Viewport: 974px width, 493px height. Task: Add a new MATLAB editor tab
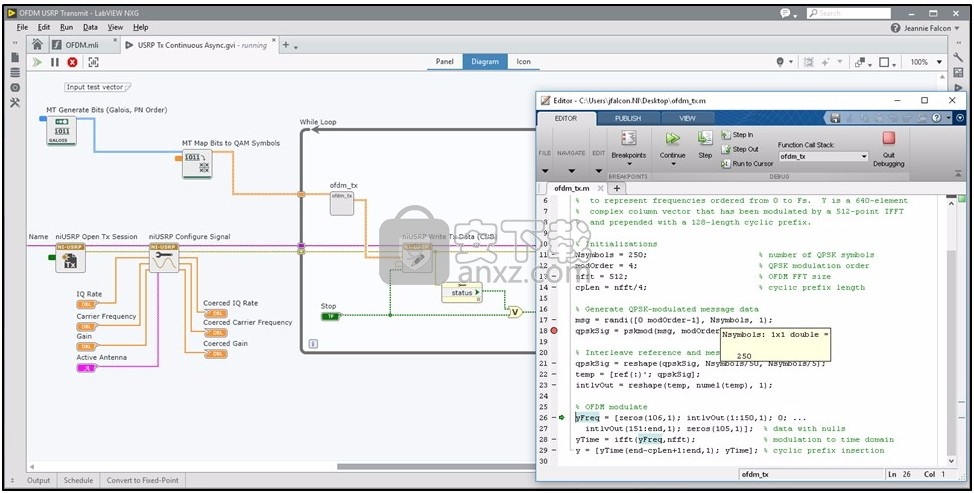click(x=617, y=188)
